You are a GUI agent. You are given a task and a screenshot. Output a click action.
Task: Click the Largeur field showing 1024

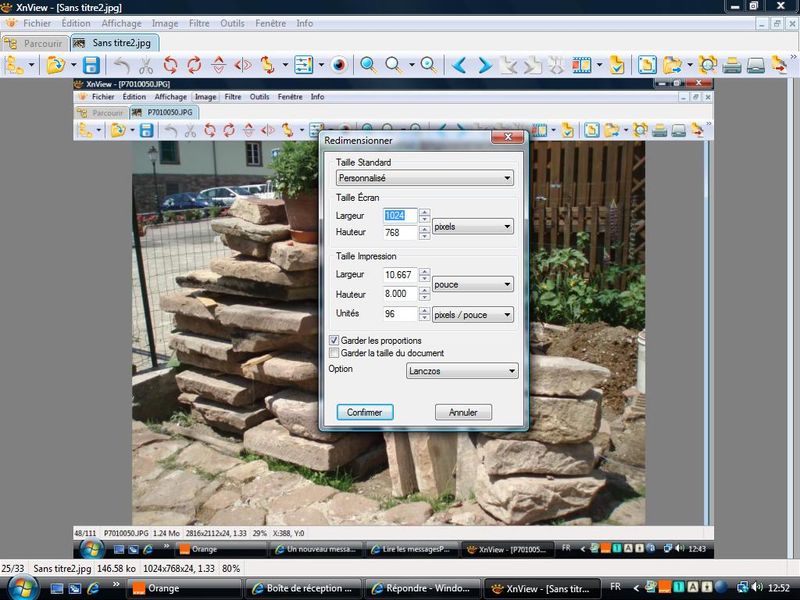click(400, 215)
